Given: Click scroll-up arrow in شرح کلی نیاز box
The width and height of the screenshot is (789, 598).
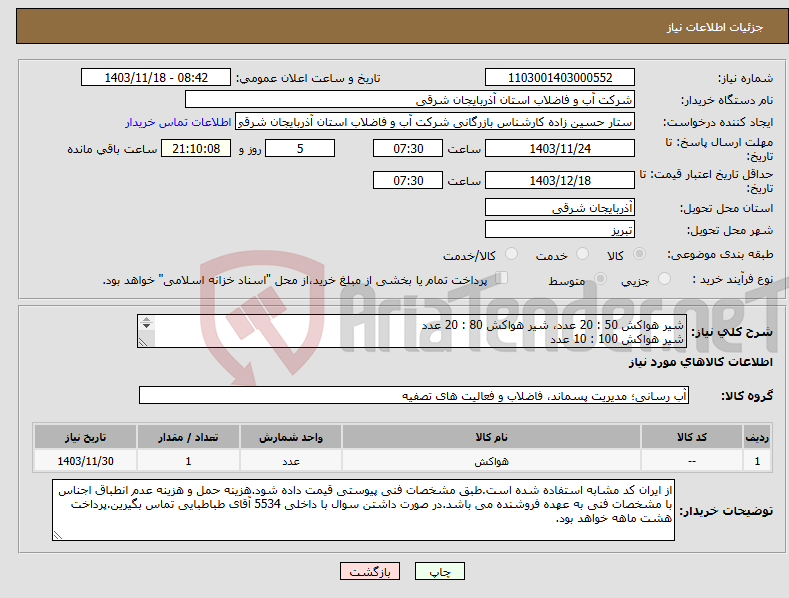Looking at the screenshot, I should pos(146,320).
